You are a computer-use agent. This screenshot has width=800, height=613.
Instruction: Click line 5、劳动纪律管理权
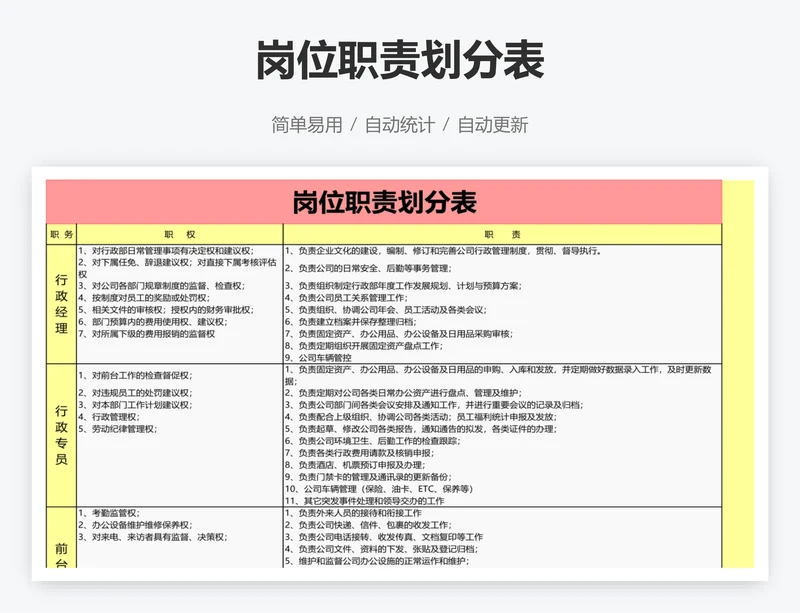[118, 429]
